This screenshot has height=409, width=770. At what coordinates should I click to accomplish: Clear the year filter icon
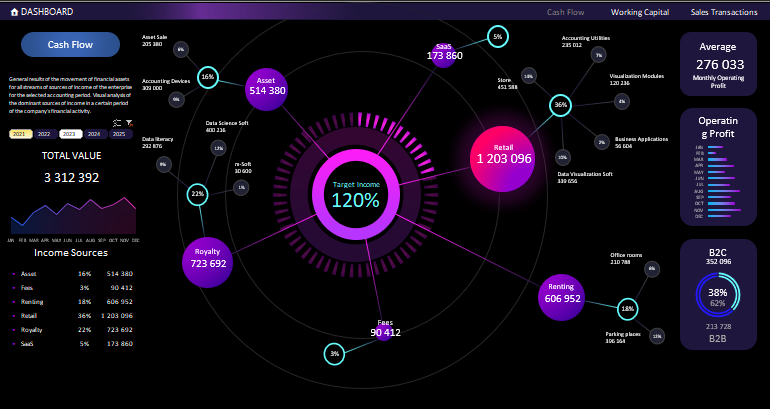click(x=129, y=122)
